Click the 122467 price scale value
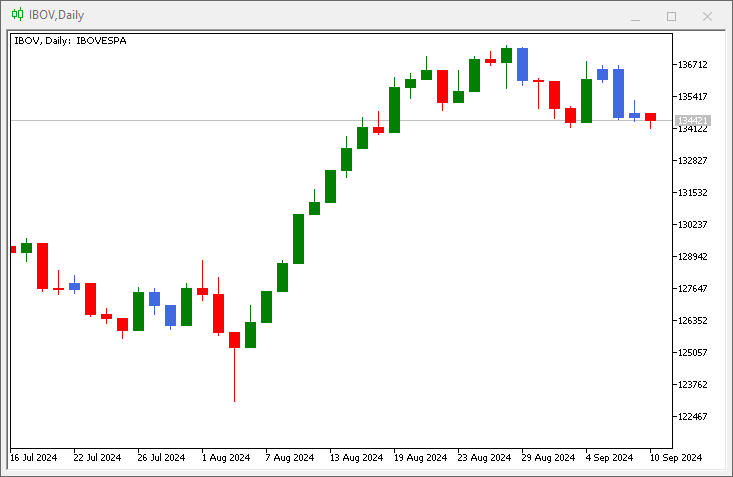Screen dimensions: 733x477 coord(693,417)
